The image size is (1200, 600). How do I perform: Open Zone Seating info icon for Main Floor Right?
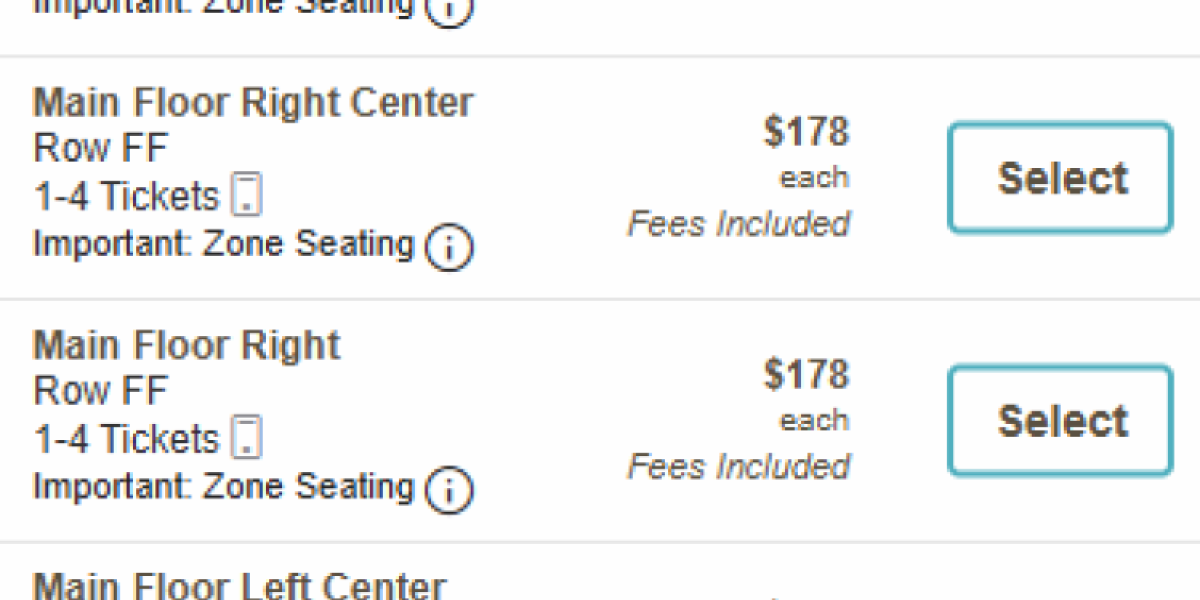click(x=449, y=490)
